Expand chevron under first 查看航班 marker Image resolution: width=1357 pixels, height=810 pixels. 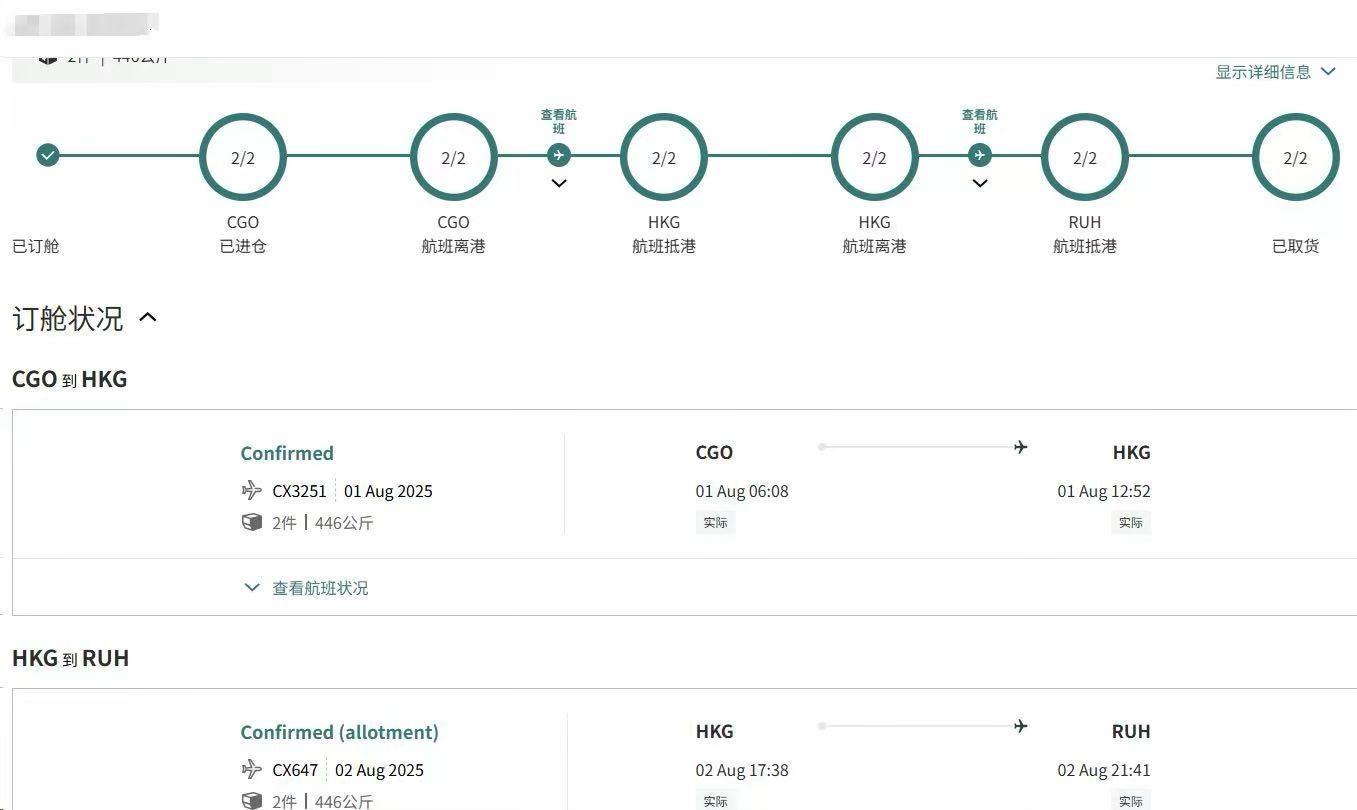point(559,183)
